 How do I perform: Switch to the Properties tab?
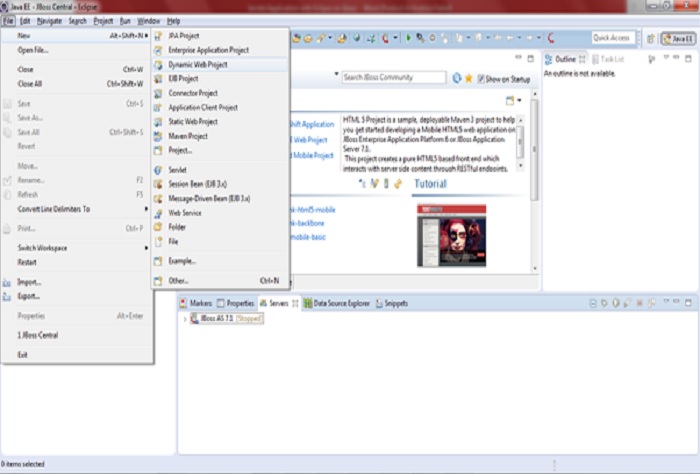click(x=236, y=304)
